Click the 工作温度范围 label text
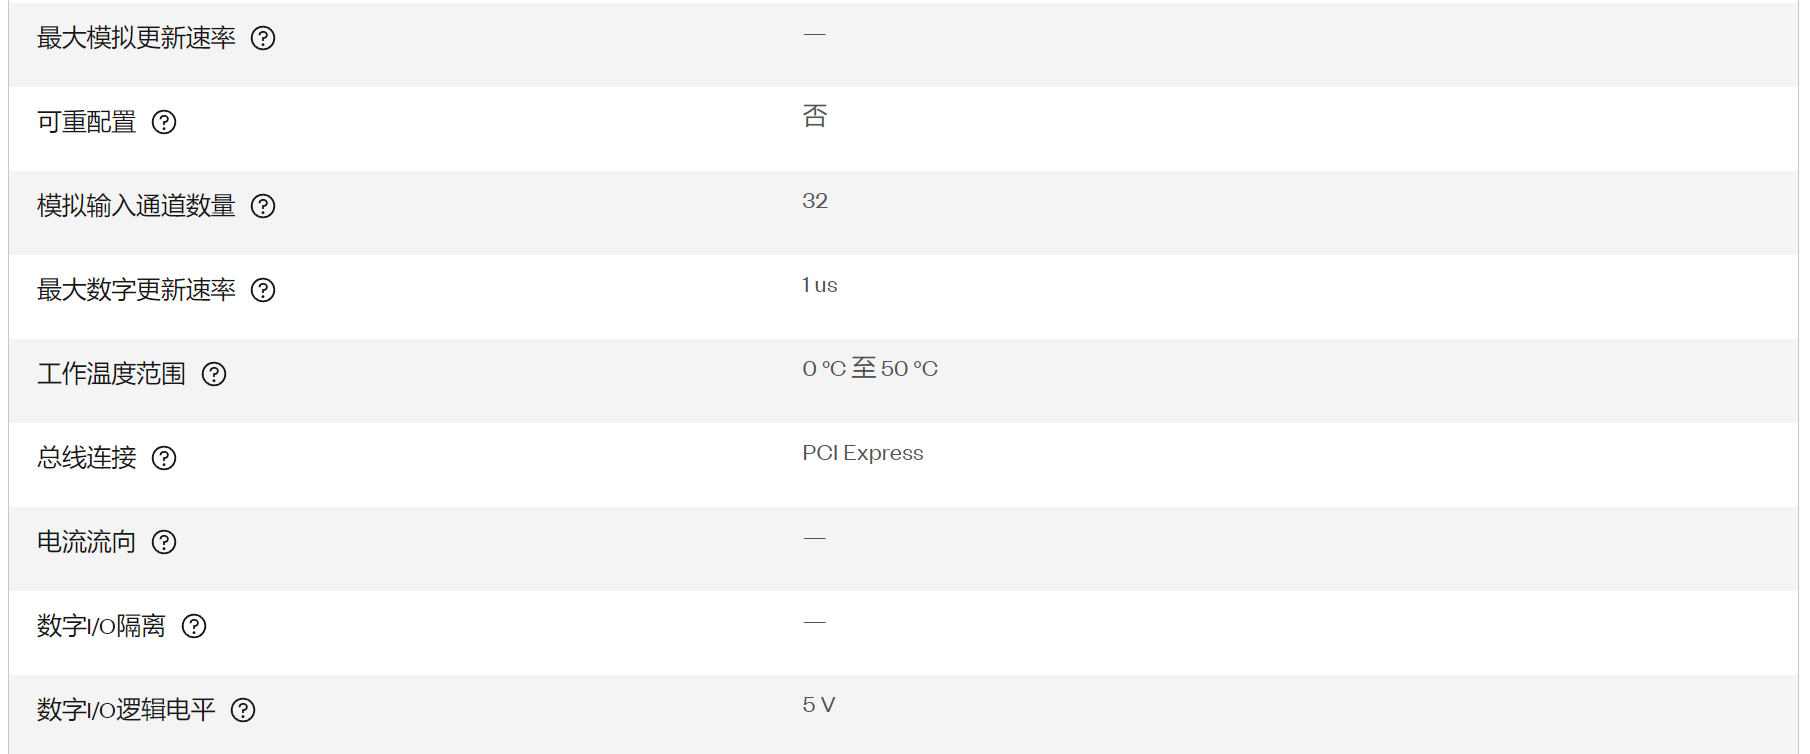Viewport: 1810px width, 754px height. click(111, 374)
